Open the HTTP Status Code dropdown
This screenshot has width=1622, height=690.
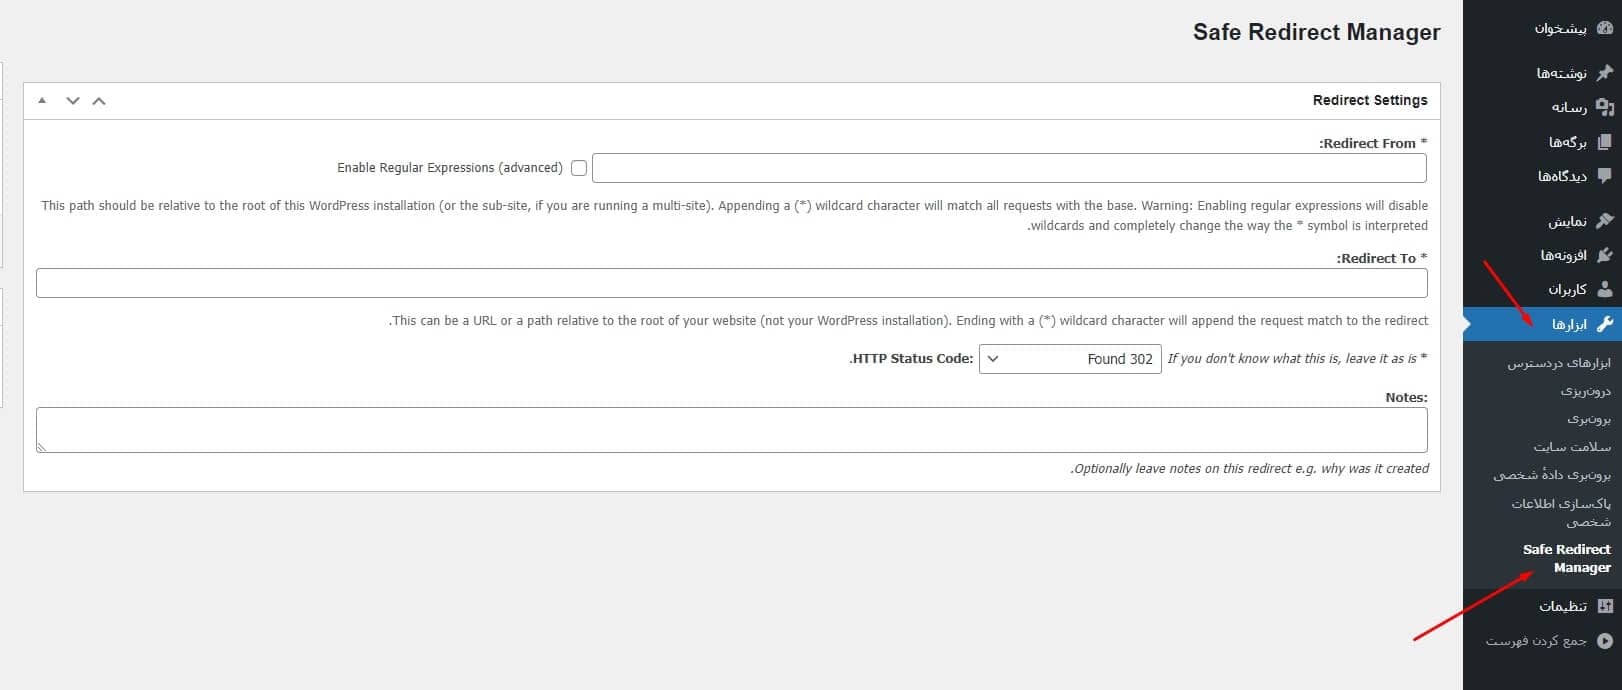click(x=1070, y=359)
